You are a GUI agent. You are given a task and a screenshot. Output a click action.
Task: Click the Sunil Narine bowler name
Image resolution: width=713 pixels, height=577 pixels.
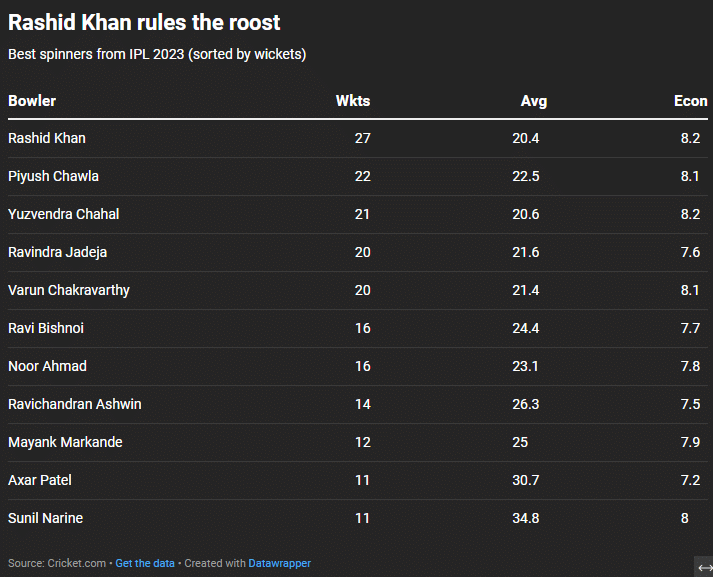[x=45, y=518]
